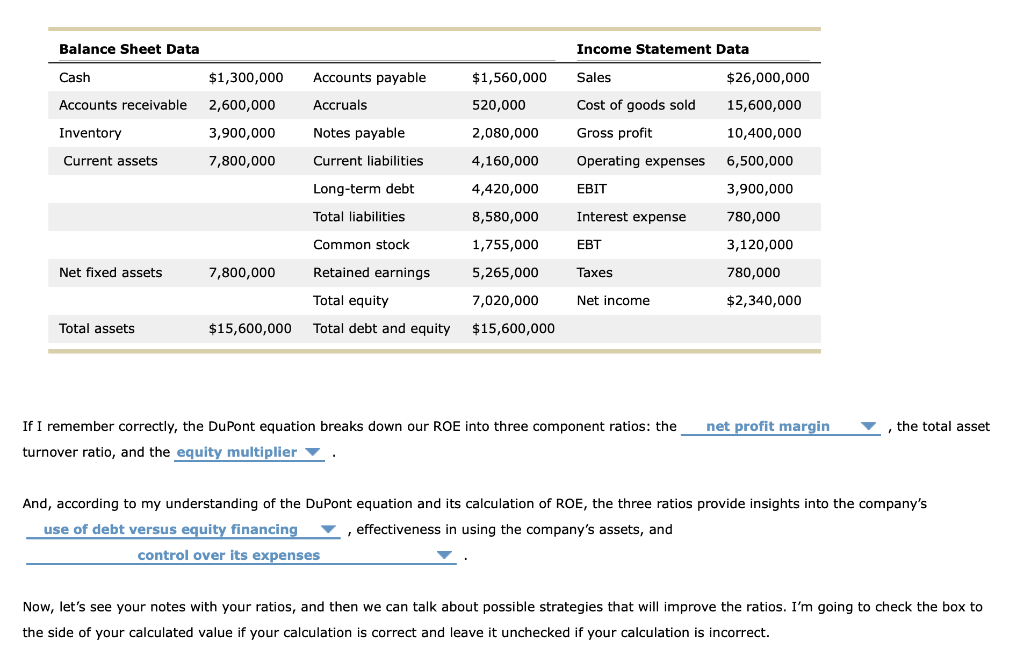Image resolution: width=1024 pixels, height=649 pixels.
Task: Click Total equity value 7,020,000
Action: coord(505,301)
